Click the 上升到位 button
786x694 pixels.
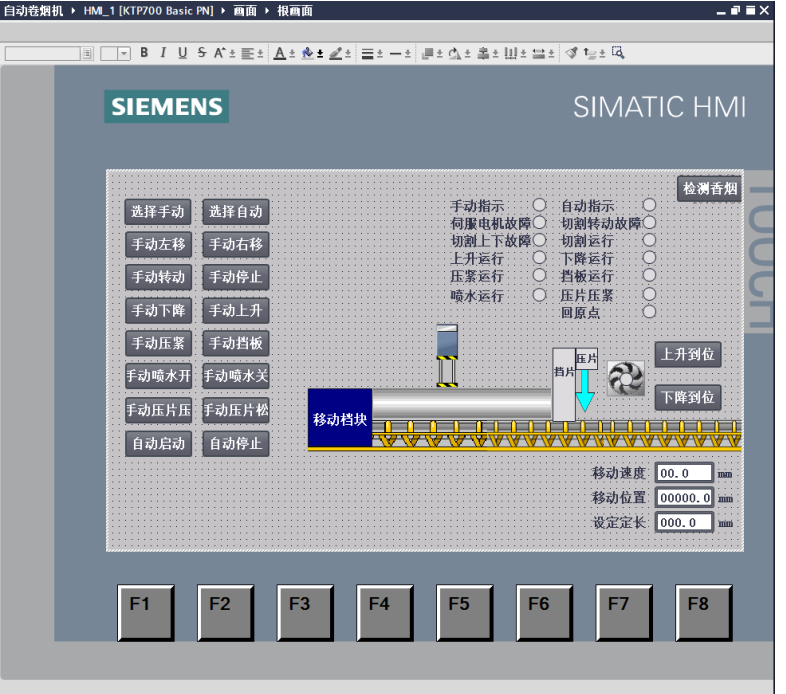coord(688,355)
